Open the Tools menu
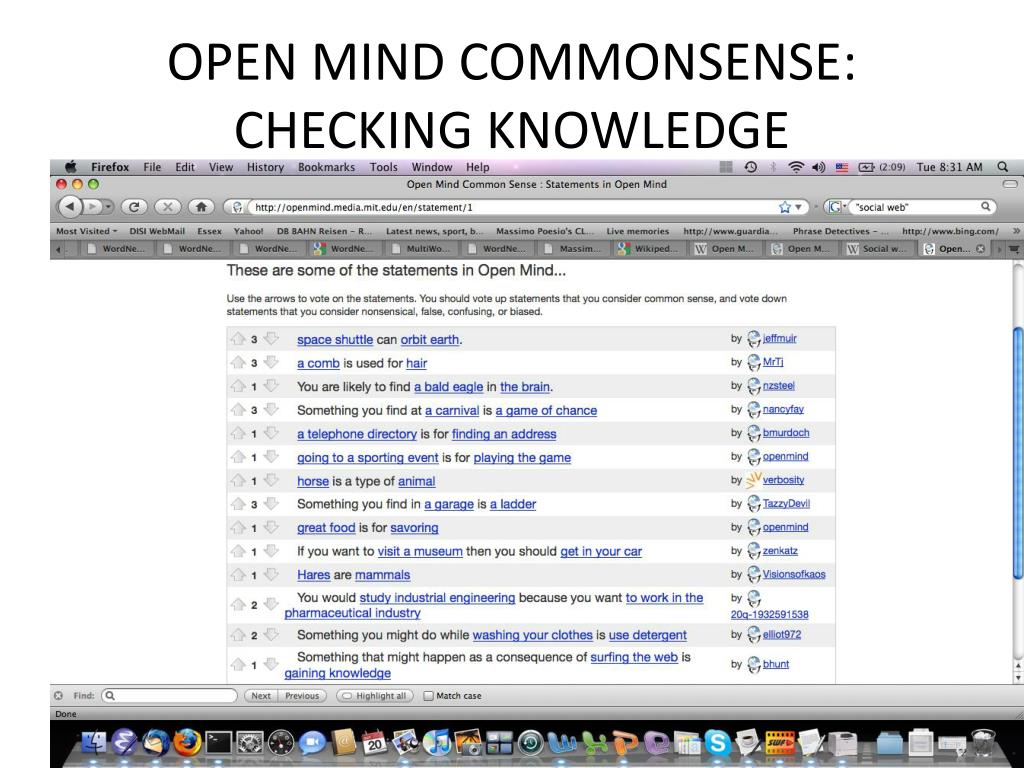 tap(383, 167)
